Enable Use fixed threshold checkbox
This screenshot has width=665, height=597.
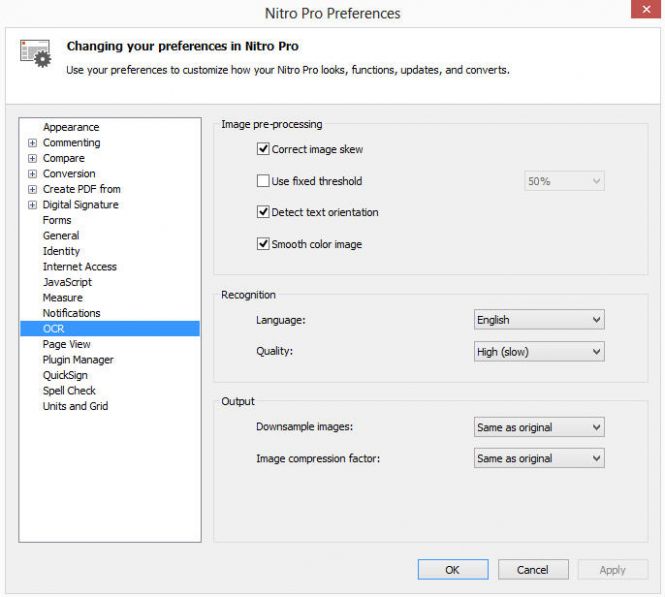(x=263, y=181)
